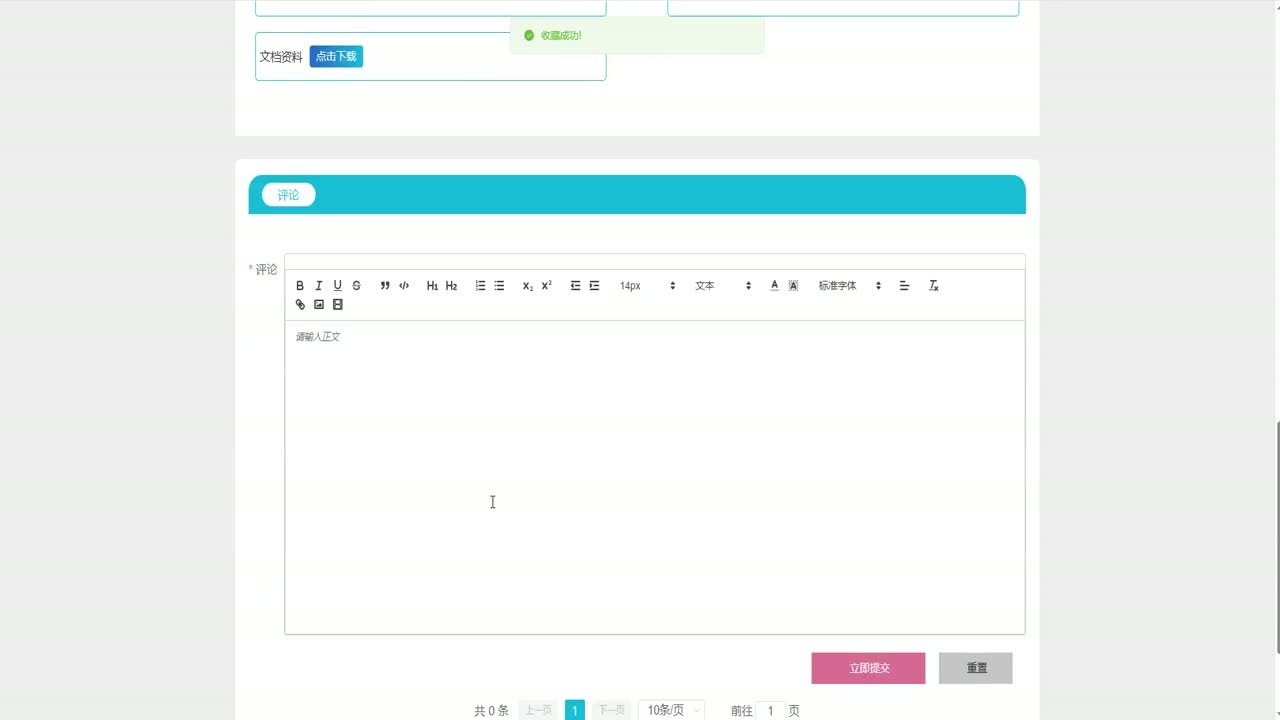The width and height of the screenshot is (1280, 720).
Task: Click the 重置 reset button
Action: pyautogui.click(x=976, y=668)
